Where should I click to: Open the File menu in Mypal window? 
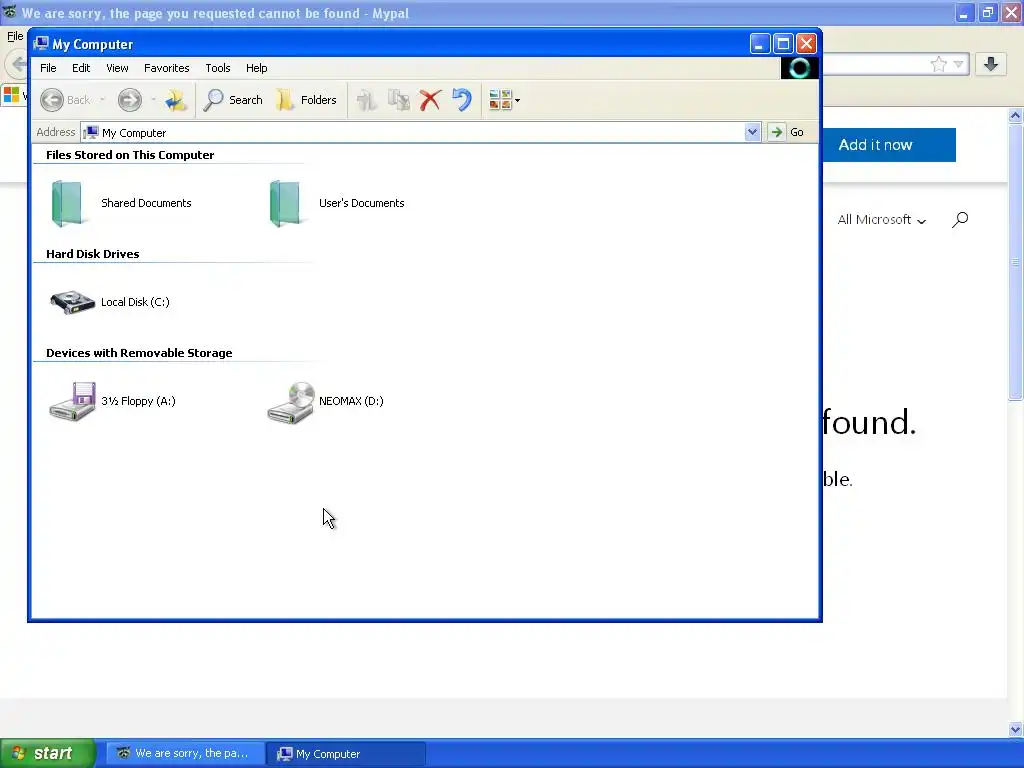tap(15, 36)
